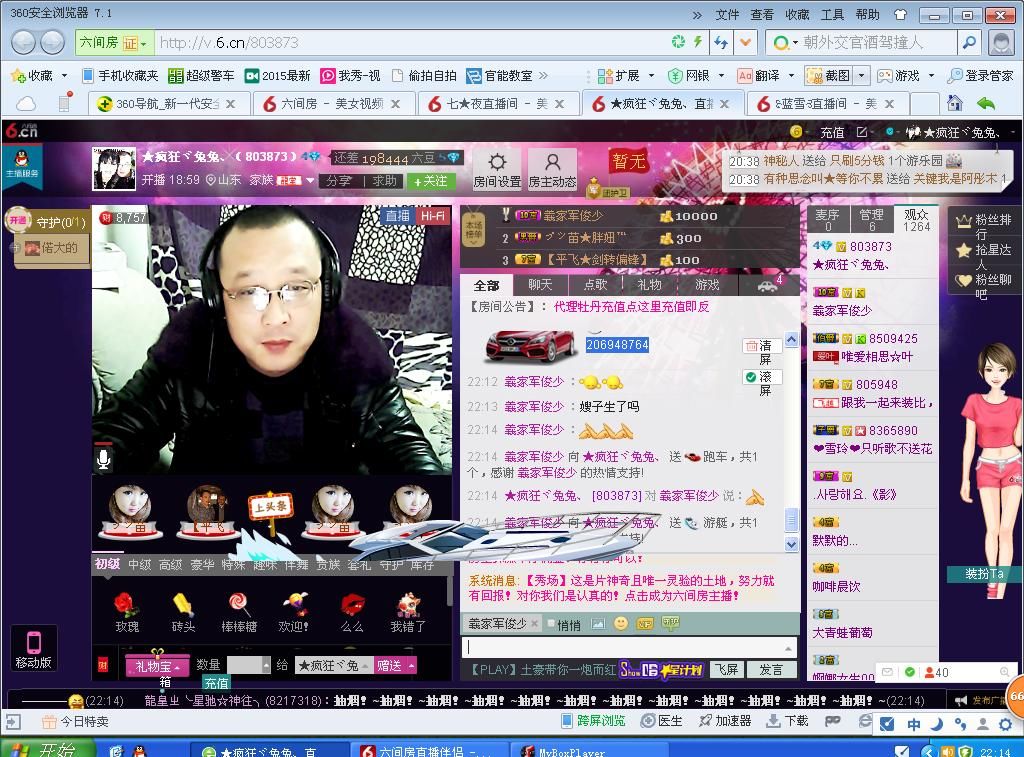Viewport: 1024px width, 757px height.
Task: Open the 下载 download manager
Action: (787, 720)
